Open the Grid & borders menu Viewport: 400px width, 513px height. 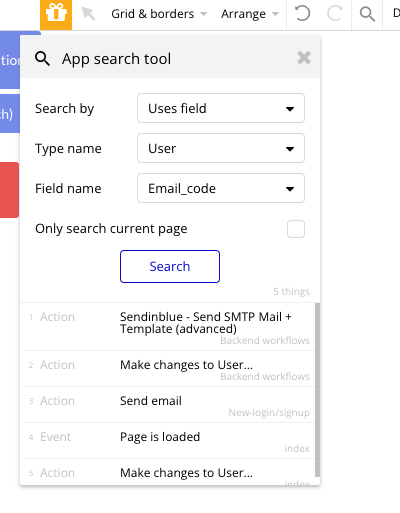159,14
